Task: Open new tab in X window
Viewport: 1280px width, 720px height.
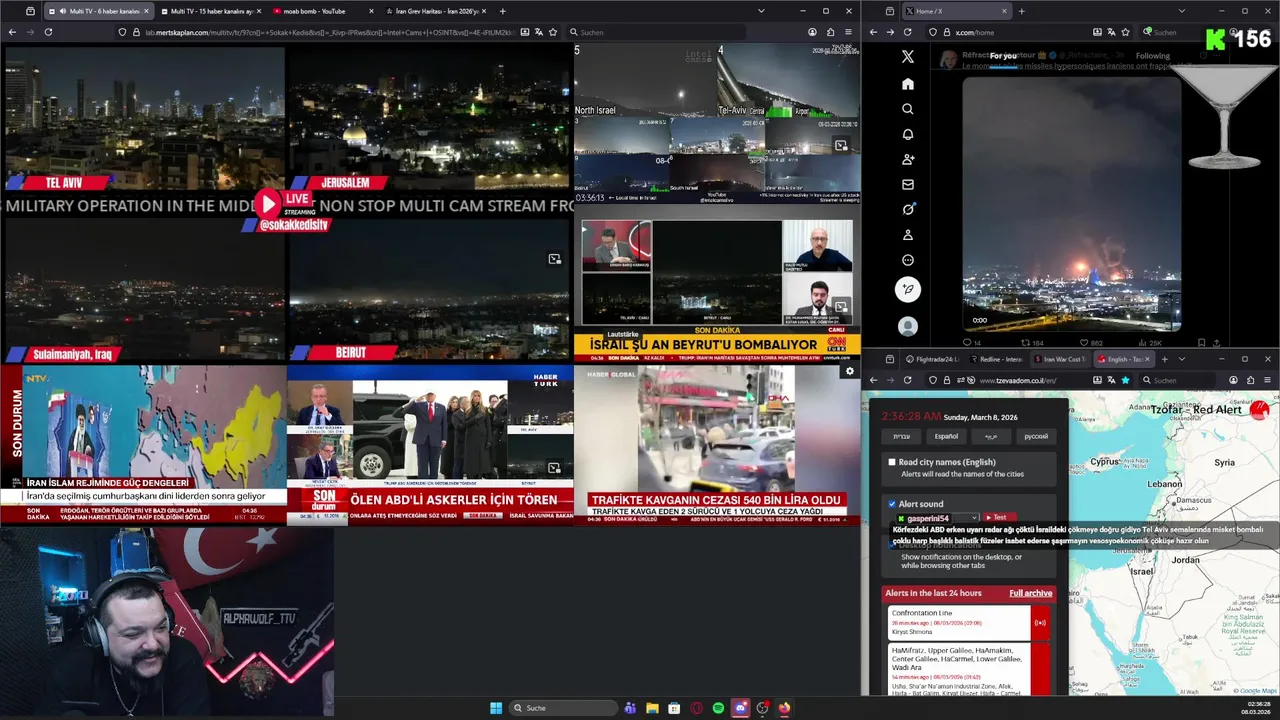Action: point(1021,11)
